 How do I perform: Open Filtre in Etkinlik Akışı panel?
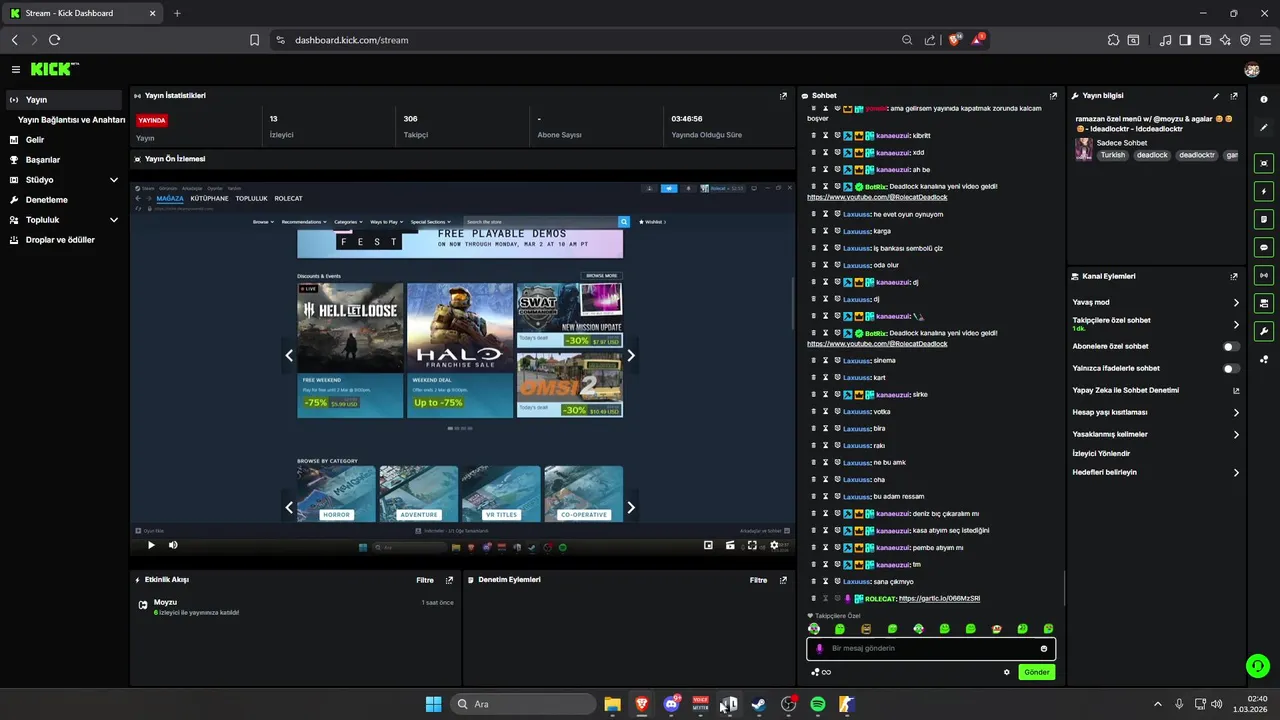tap(425, 580)
